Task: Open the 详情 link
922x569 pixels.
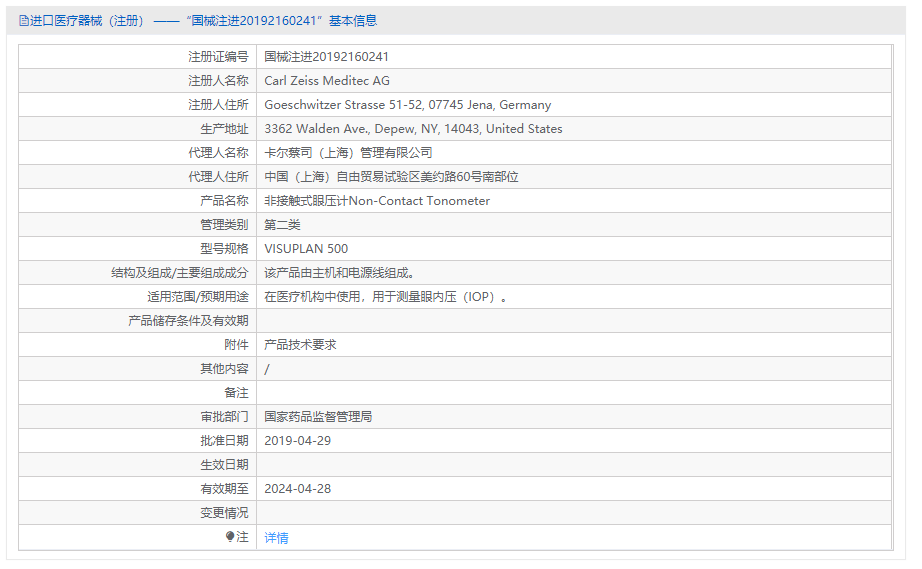Action: (x=276, y=538)
